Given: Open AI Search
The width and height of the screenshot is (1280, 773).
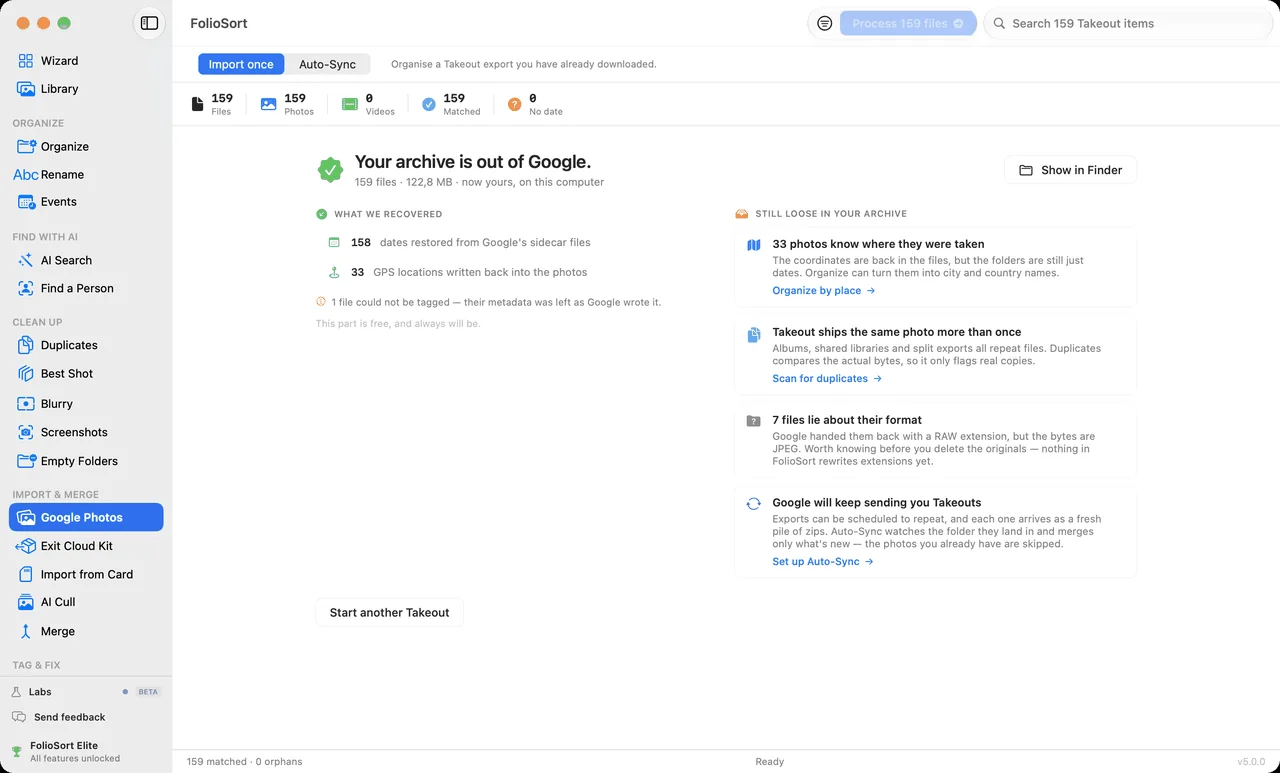Looking at the screenshot, I should tap(86, 260).
